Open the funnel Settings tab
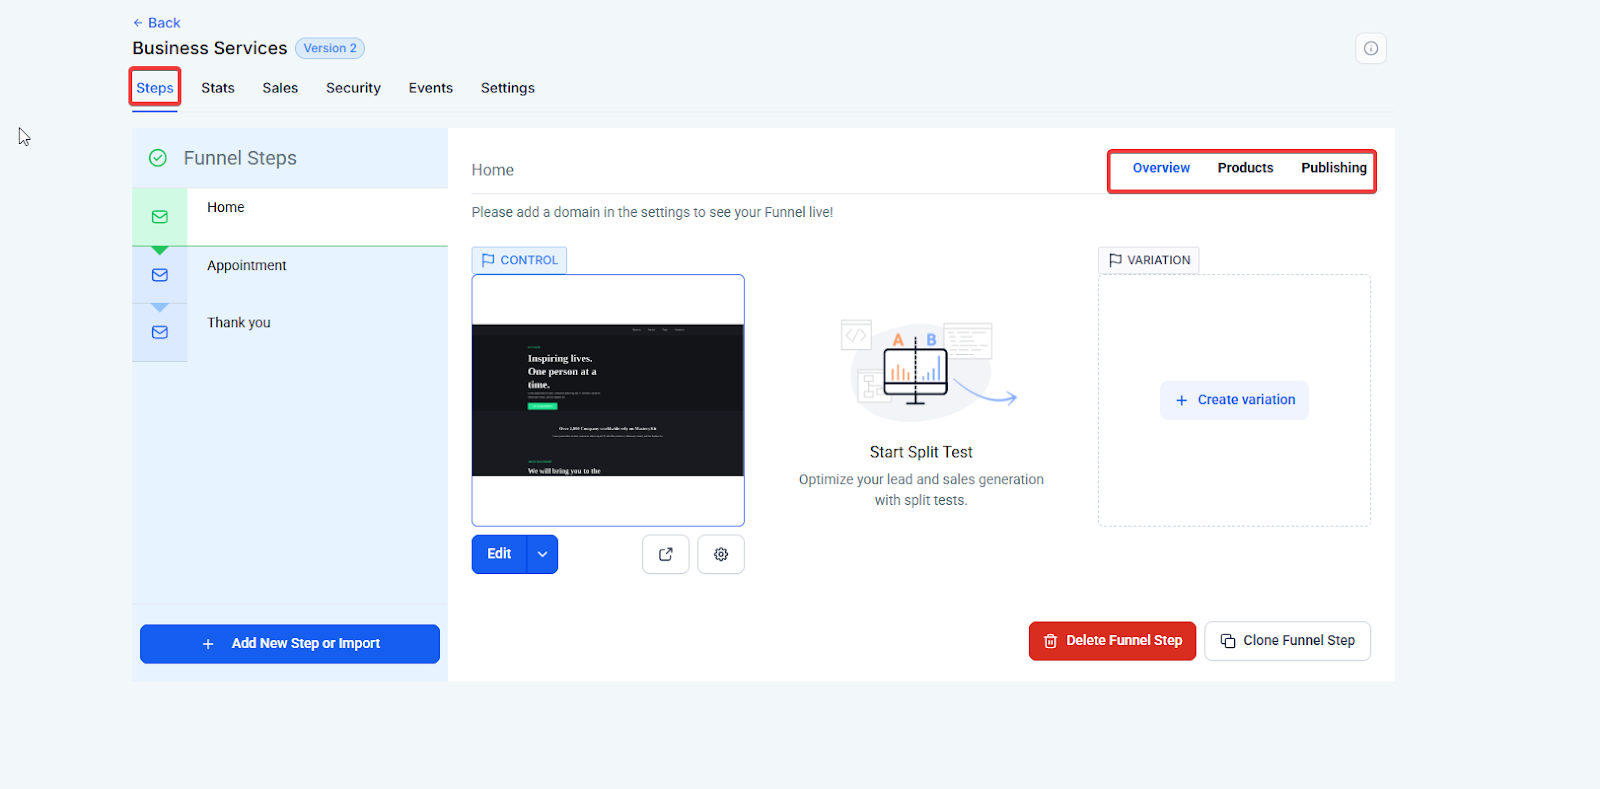Viewport: 1600px width, 789px height. click(x=508, y=88)
